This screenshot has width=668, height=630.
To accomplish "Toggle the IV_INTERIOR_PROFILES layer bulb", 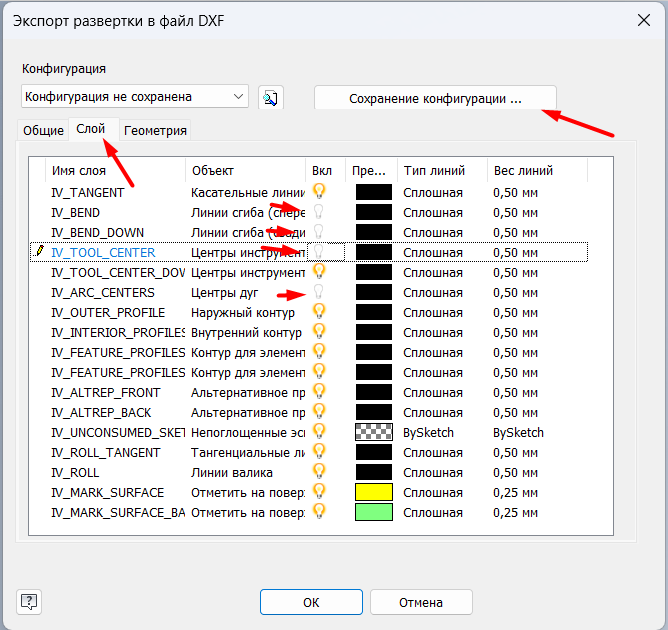I will [x=319, y=331].
